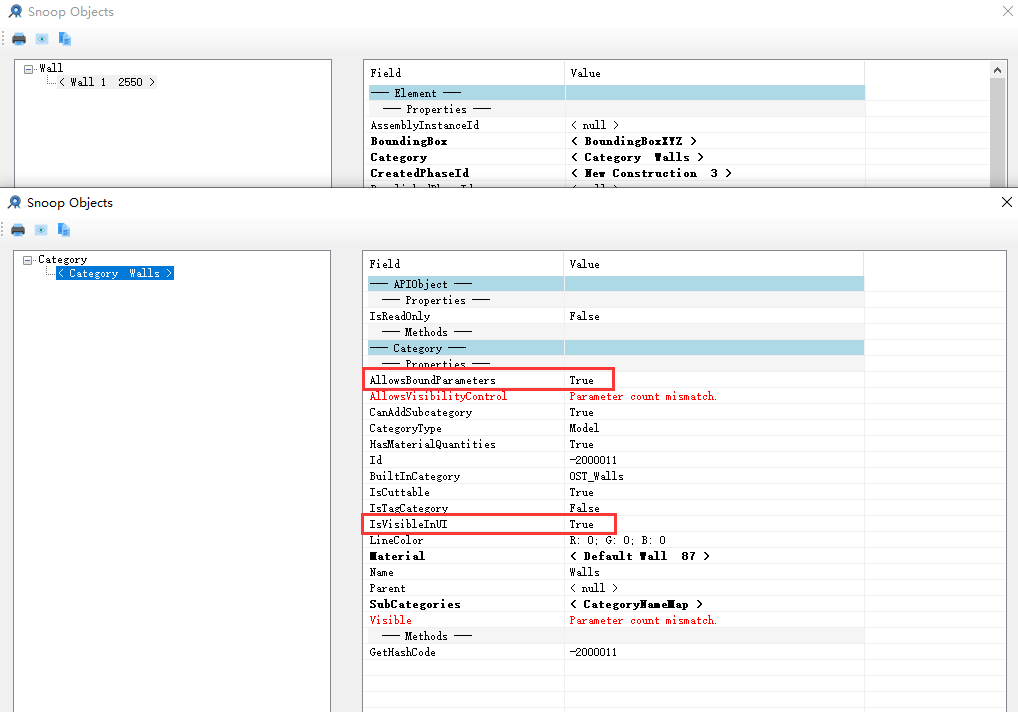Click the Model value for CategoryType

[584, 428]
